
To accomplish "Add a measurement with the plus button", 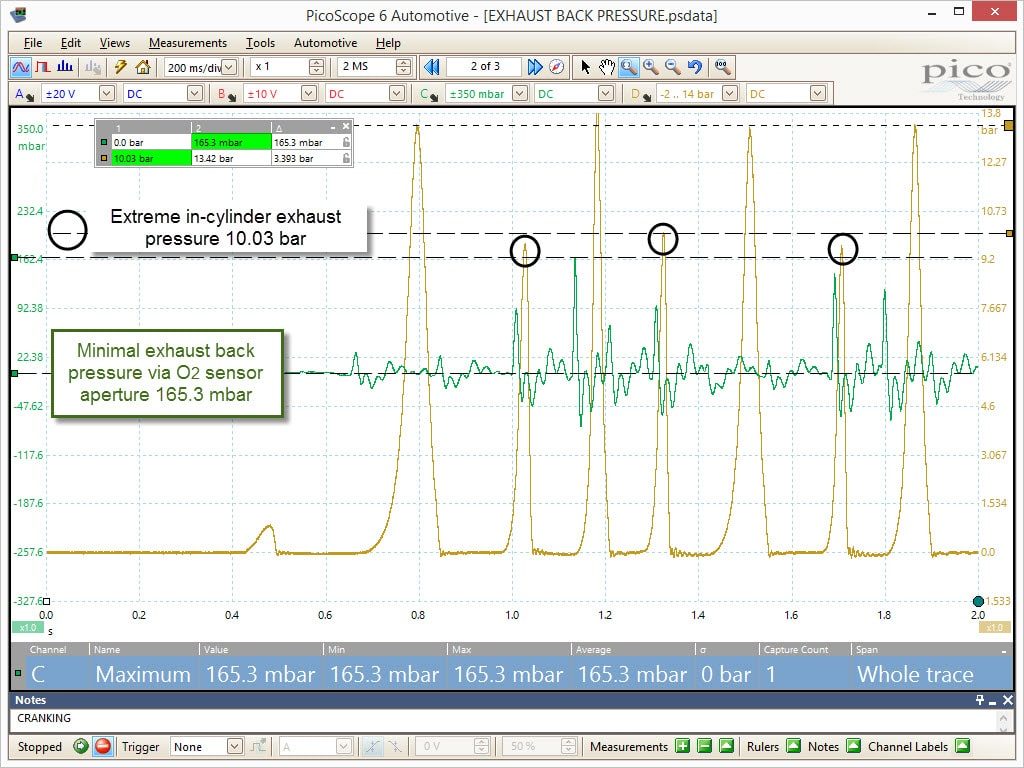I will (682, 746).
